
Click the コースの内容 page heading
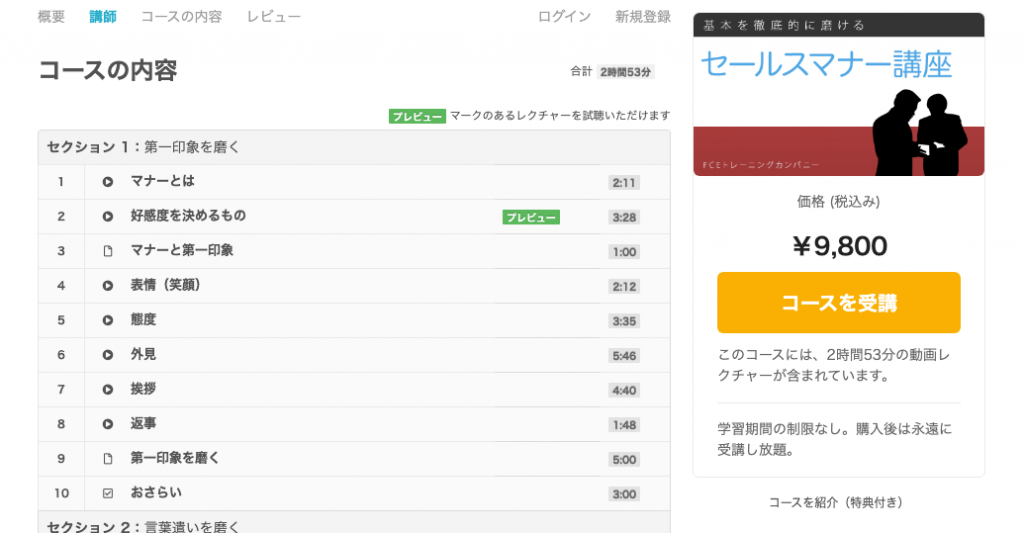(x=108, y=70)
